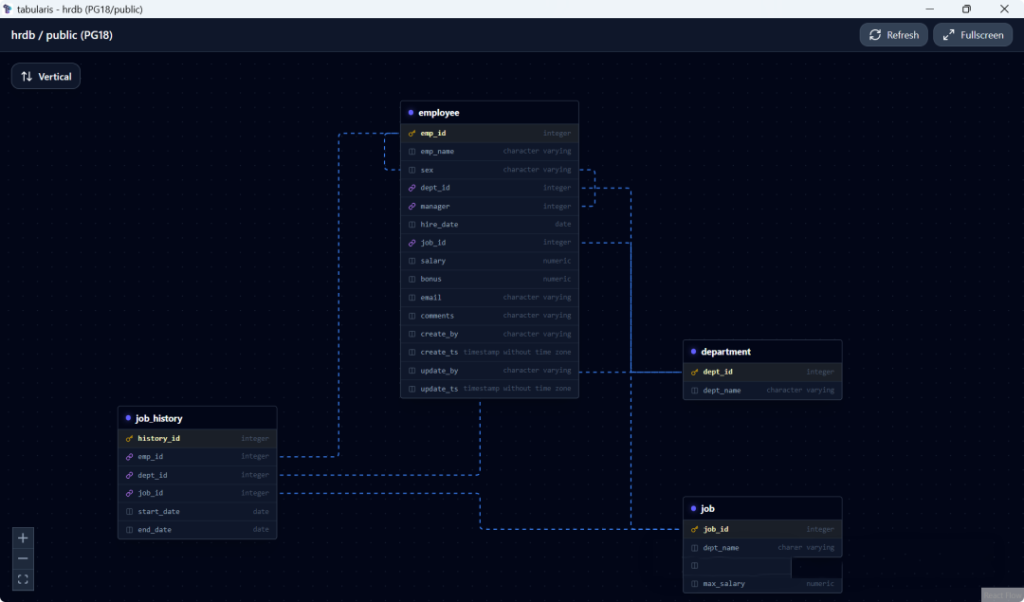1024x602 pixels.
Task: Select the job table header
Action: [x=762, y=509]
